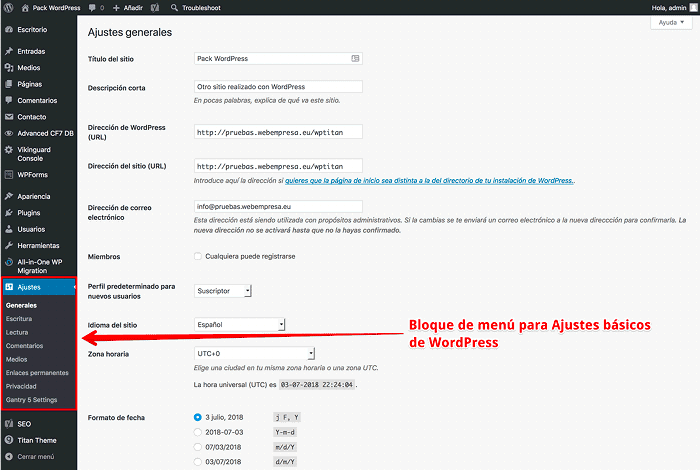Open the Suscriptor default role dropdown
700x470 pixels.
click(223, 291)
